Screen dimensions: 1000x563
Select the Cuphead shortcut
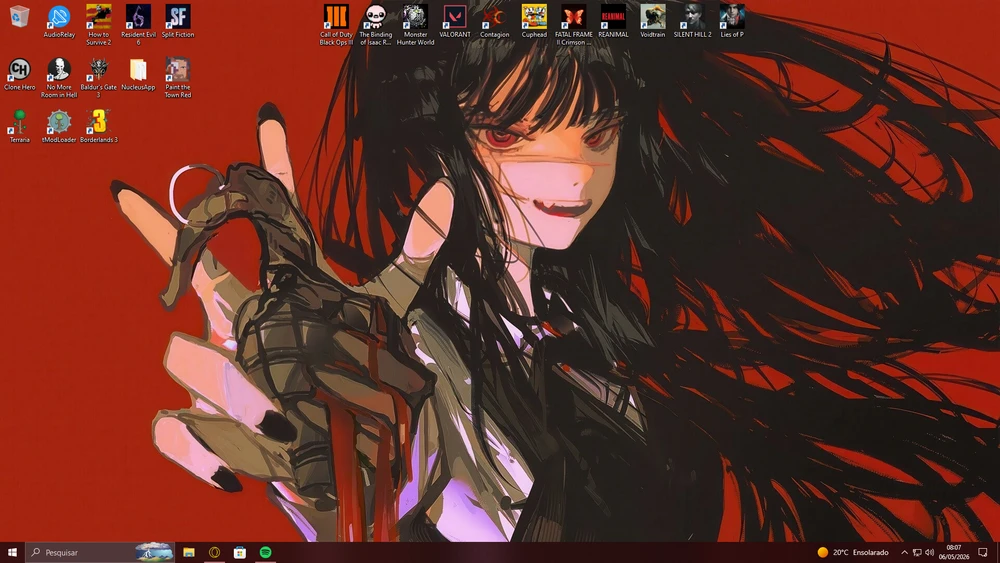pyautogui.click(x=534, y=21)
